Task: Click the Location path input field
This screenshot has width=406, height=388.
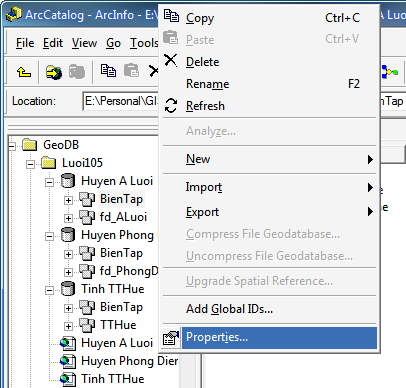Action: coord(121,101)
